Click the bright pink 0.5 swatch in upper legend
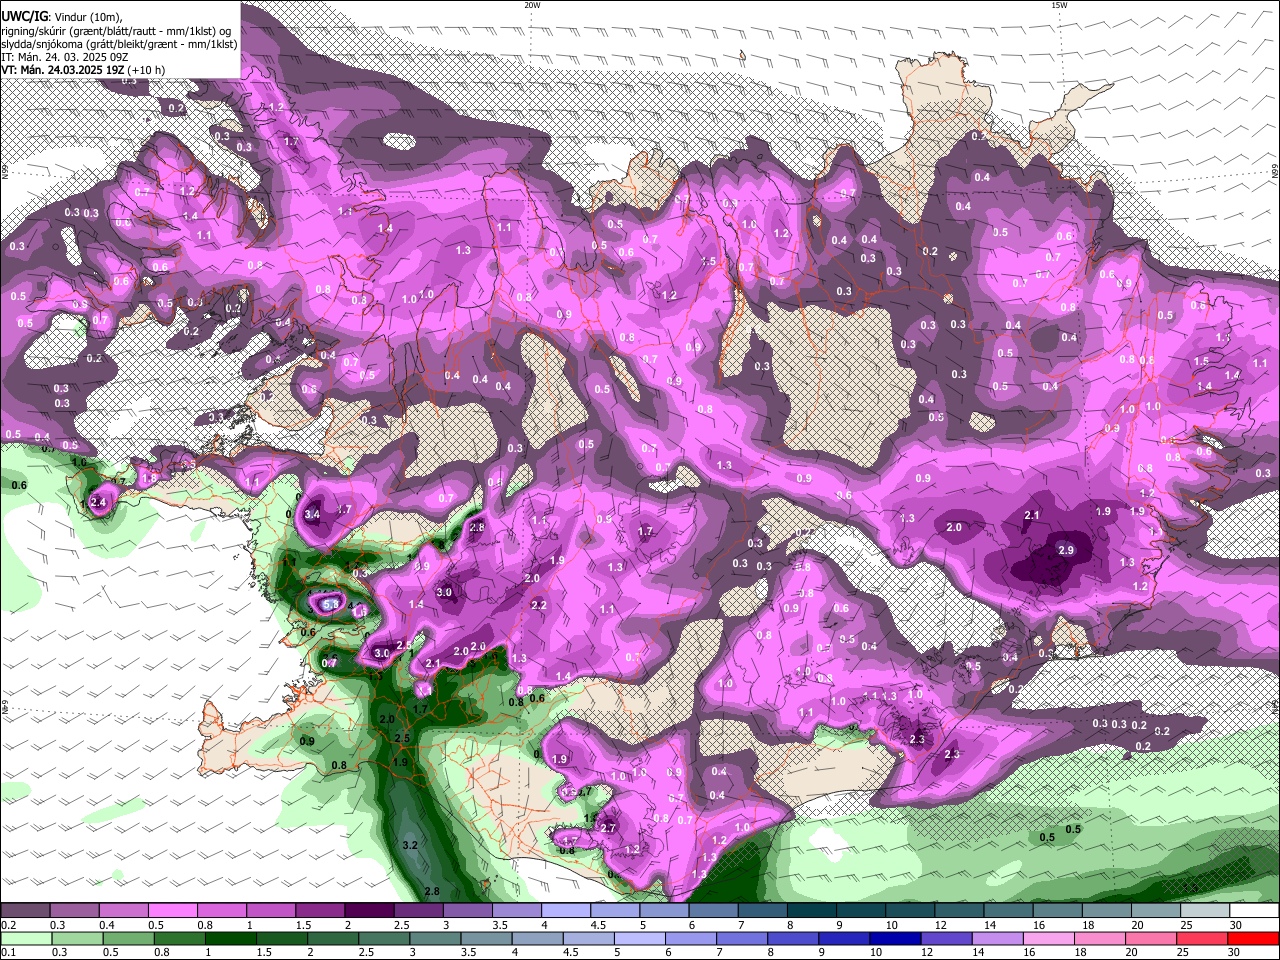 click(x=171, y=911)
